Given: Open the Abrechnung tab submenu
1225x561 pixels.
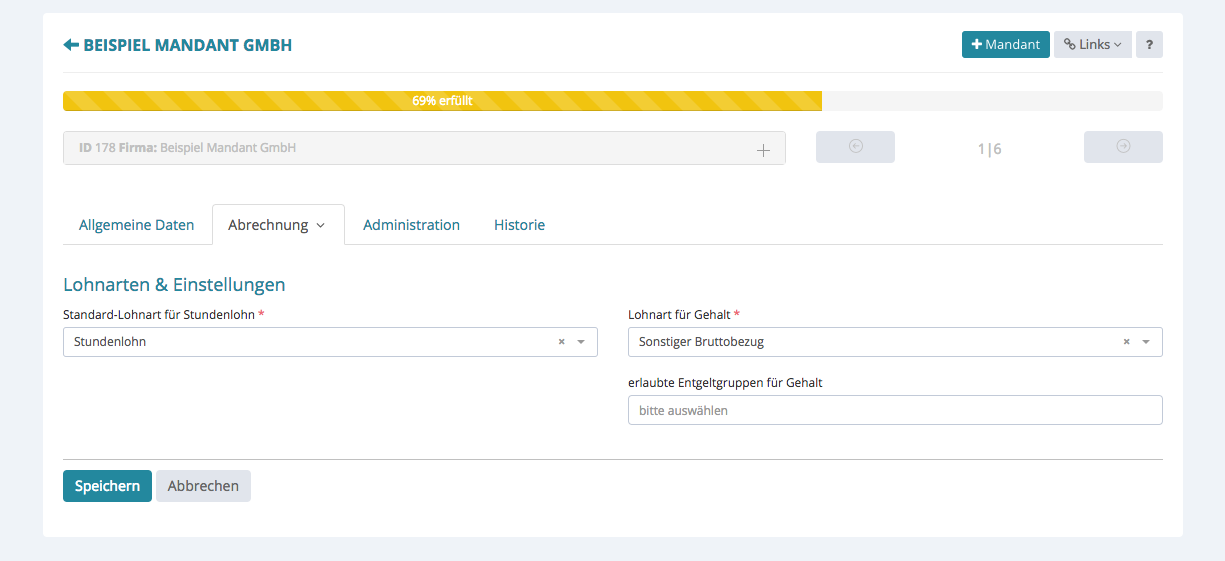Looking at the screenshot, I should pyautogui.click(x=277, y=225).
